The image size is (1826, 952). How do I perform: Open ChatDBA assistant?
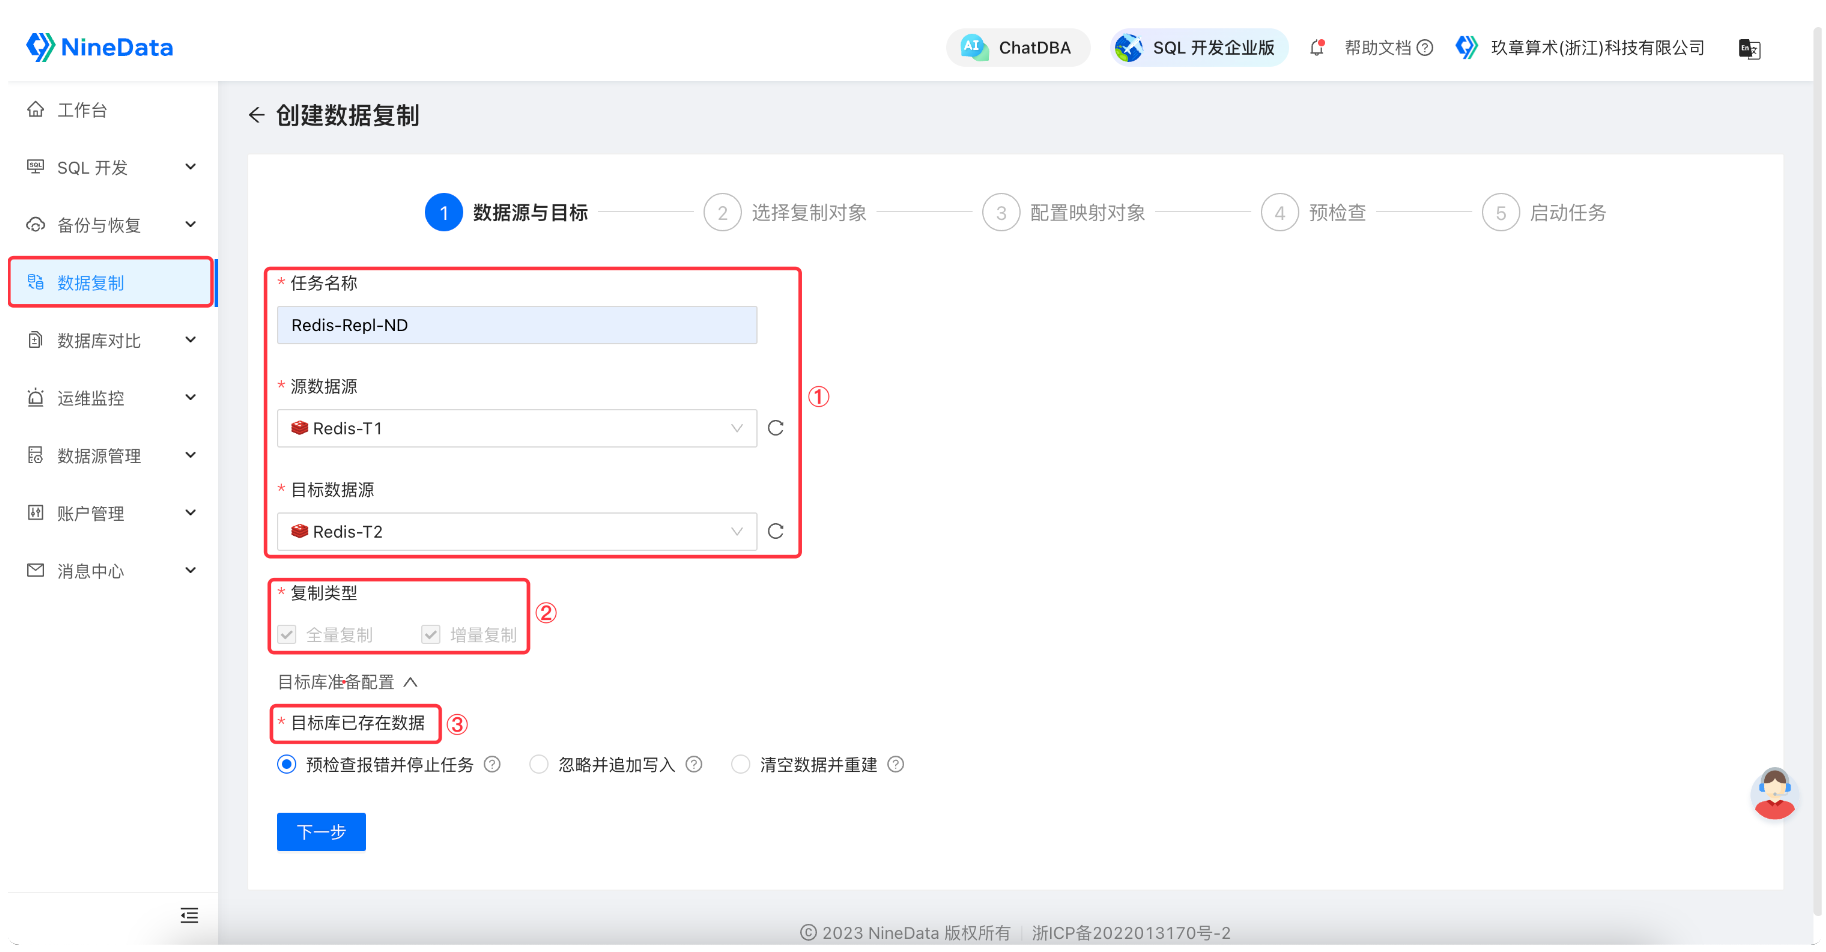click(x=1017, y=47)
